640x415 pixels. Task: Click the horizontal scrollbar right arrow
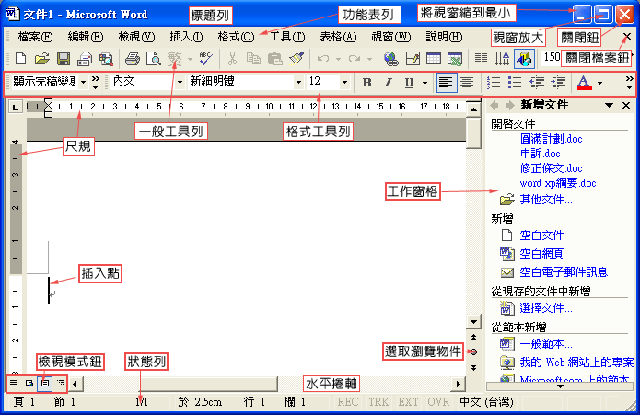(x=459, y=383)
